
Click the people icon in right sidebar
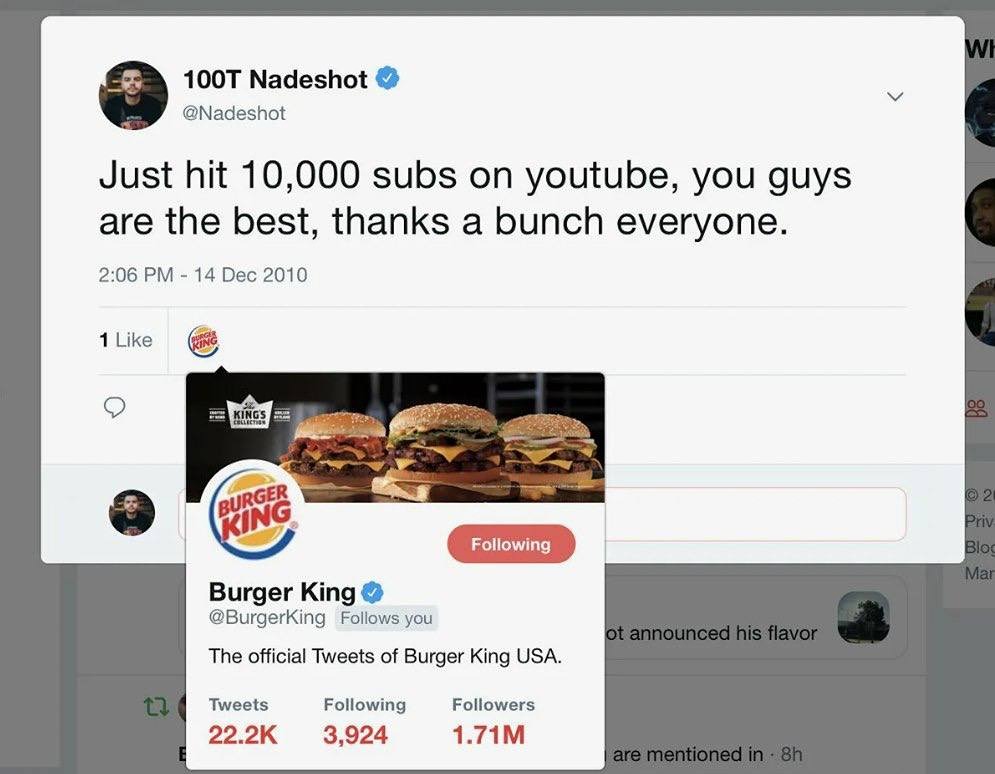(976, 408)
